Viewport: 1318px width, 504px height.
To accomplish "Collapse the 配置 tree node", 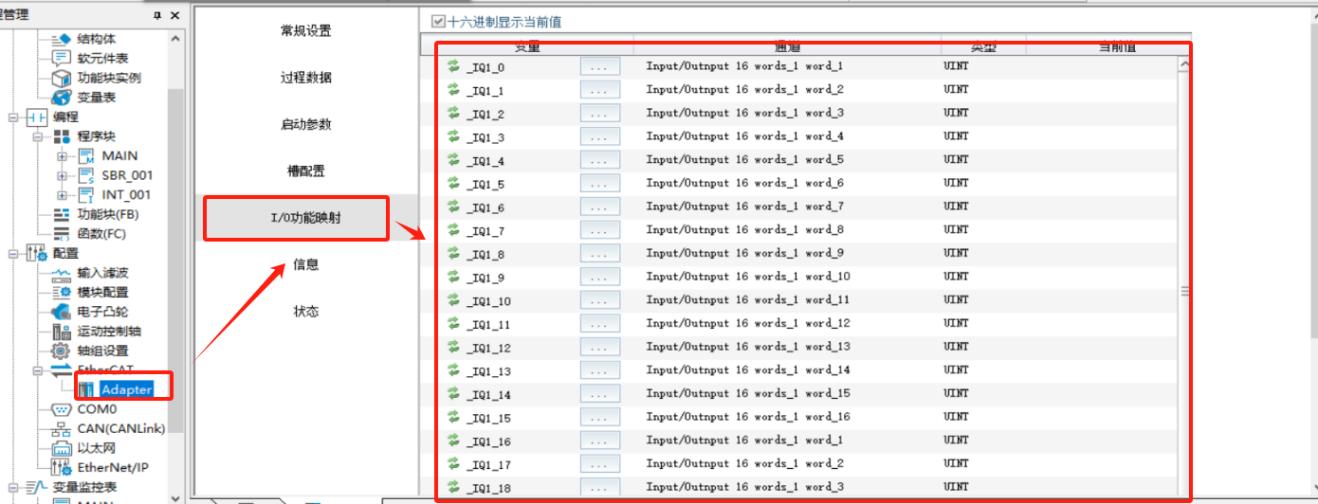I will coord(12,253).
